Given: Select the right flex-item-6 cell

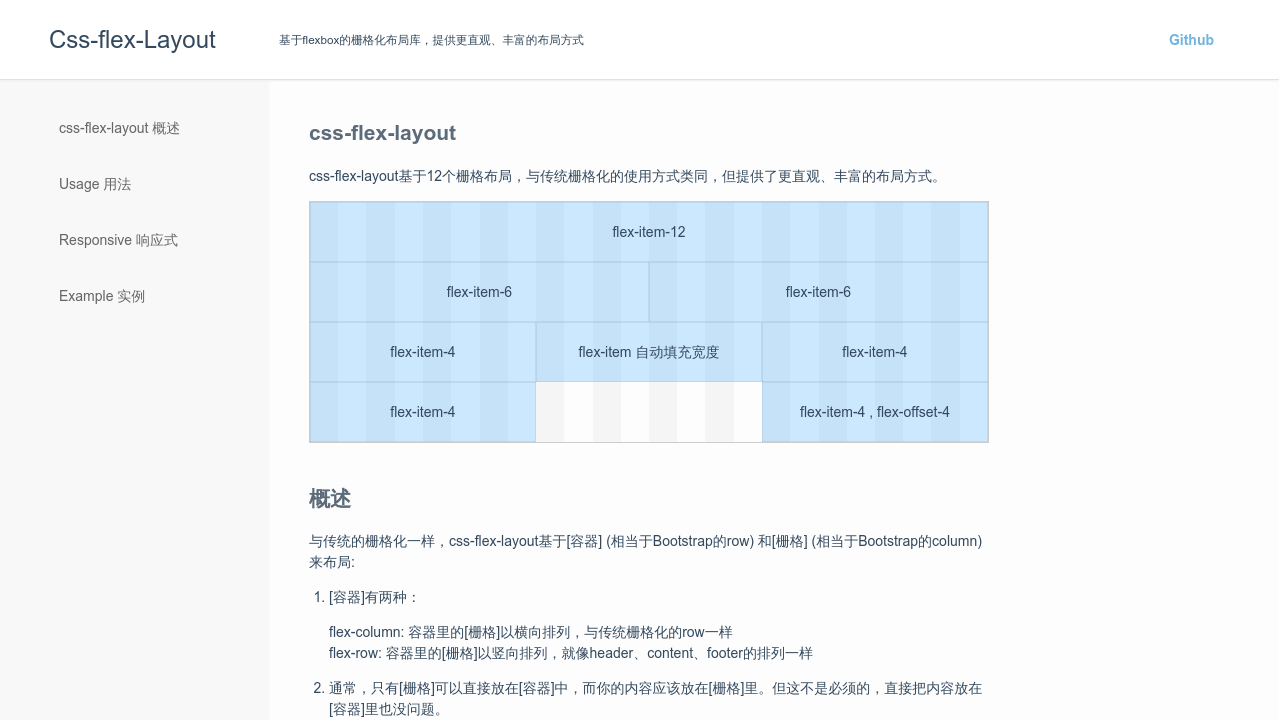Looking at the screenshot, I should (818, 292).
